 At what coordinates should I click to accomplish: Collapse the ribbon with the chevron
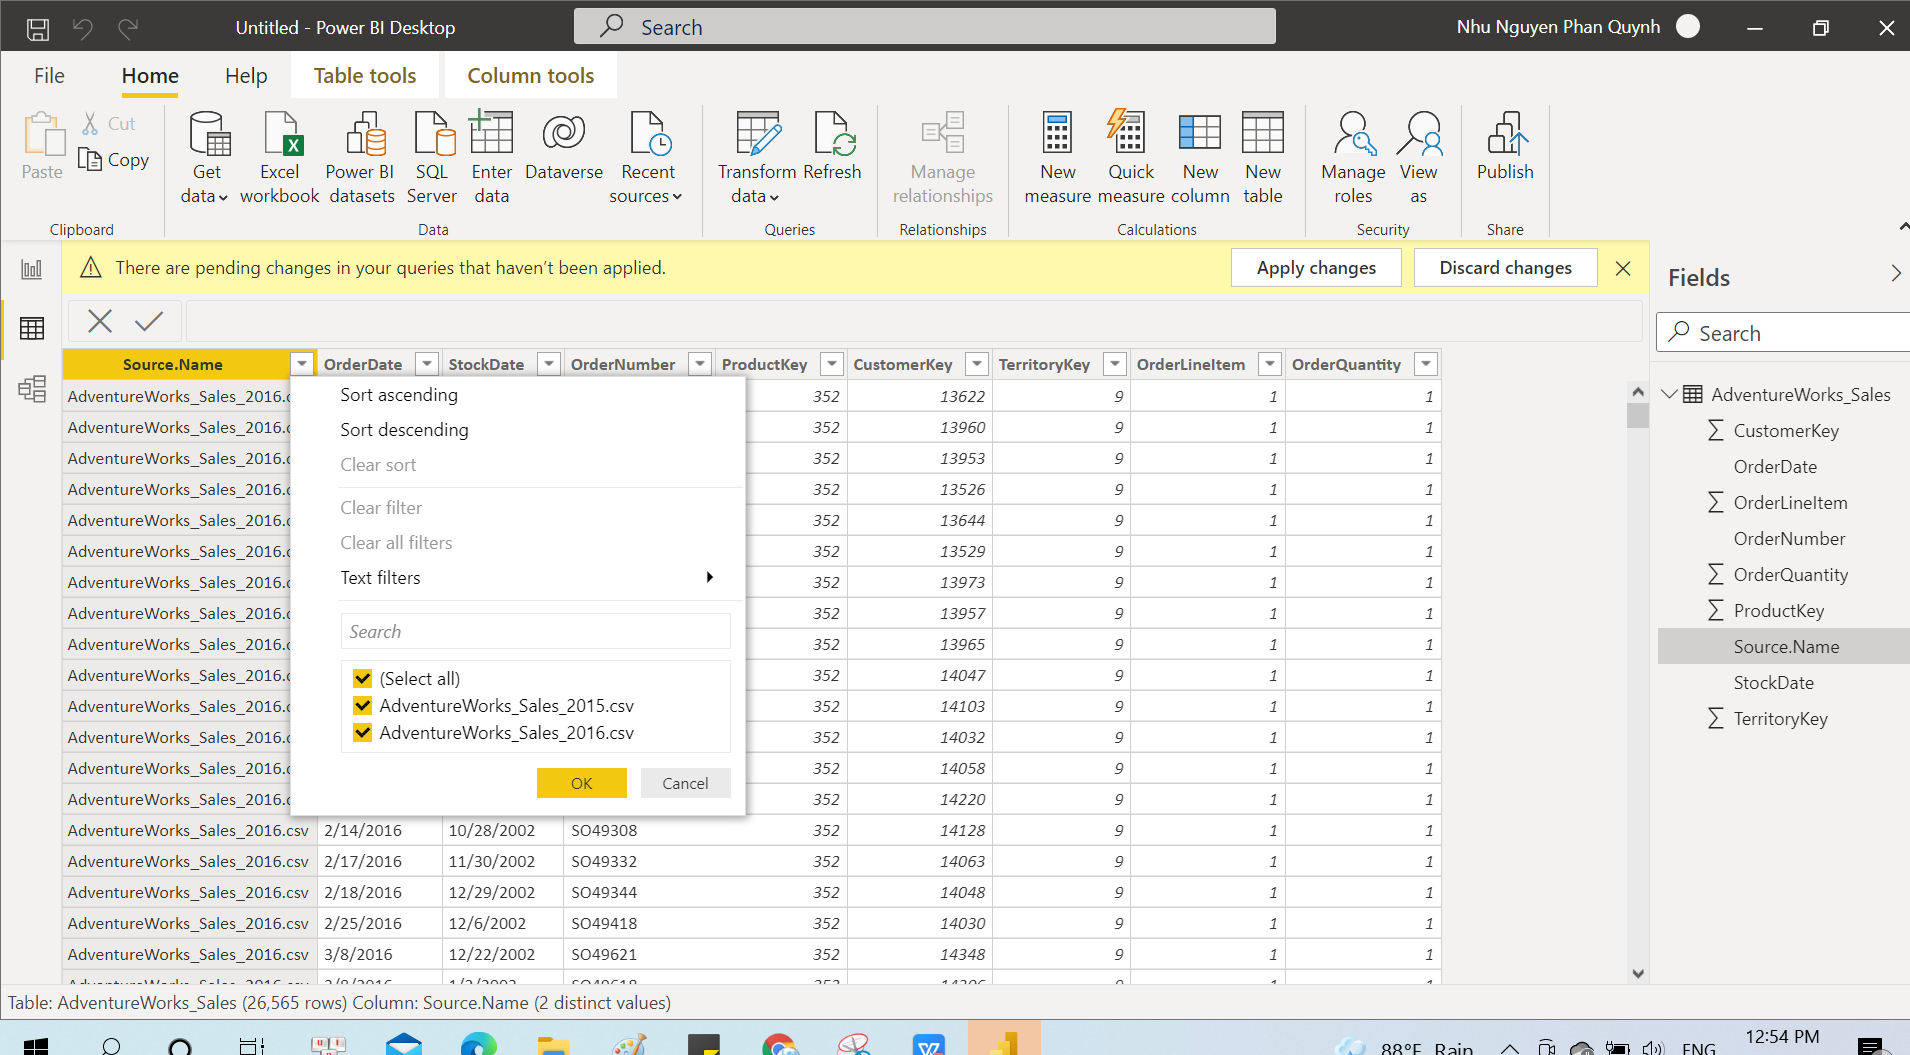point(1903,228)
